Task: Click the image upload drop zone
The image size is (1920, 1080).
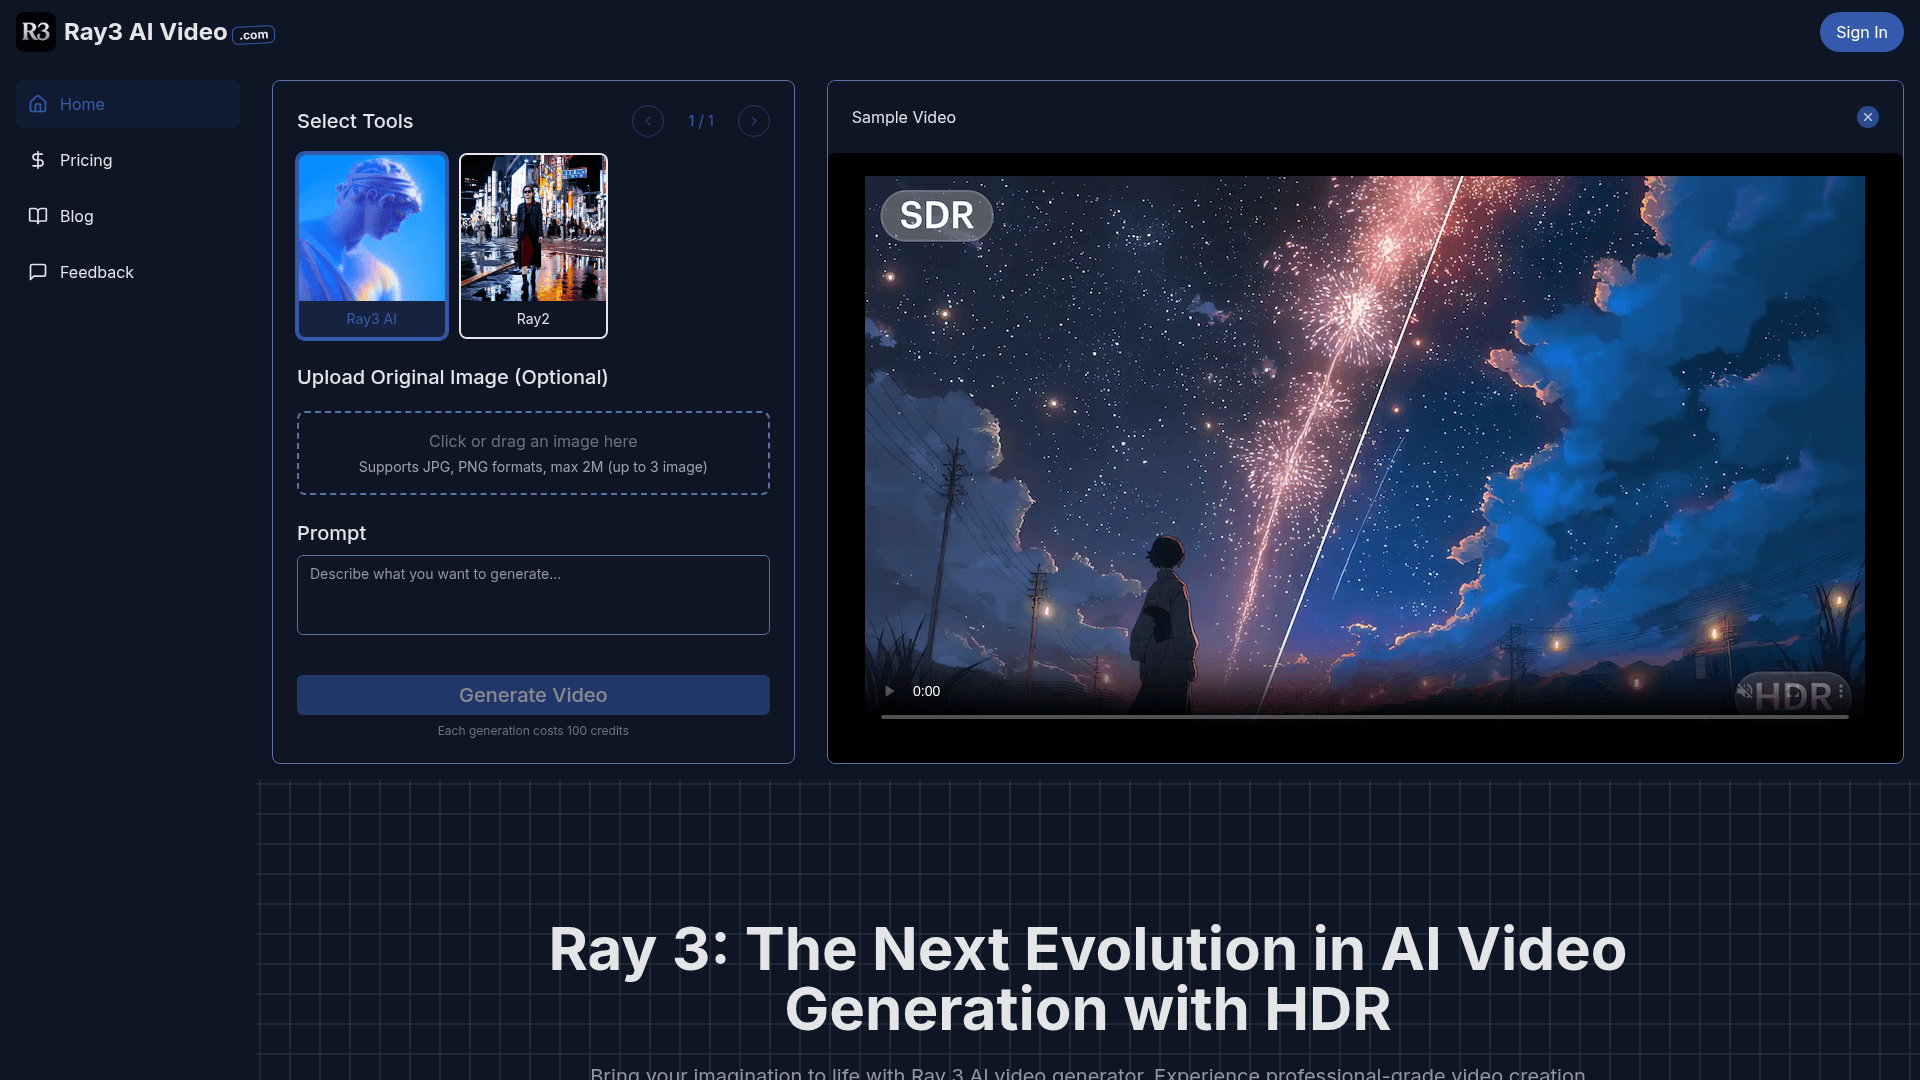Action: (x=533, y=453)
